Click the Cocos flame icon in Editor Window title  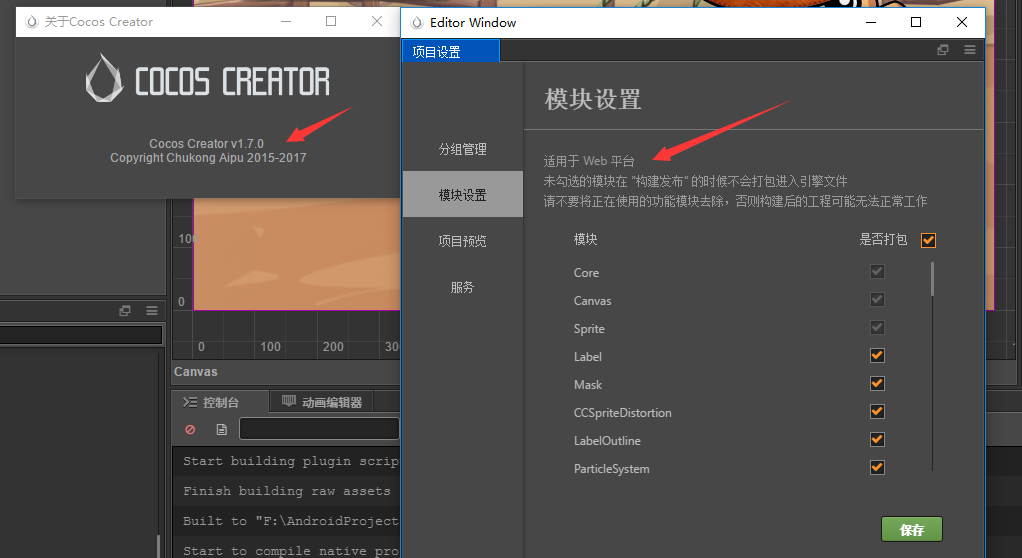point(416,23)
